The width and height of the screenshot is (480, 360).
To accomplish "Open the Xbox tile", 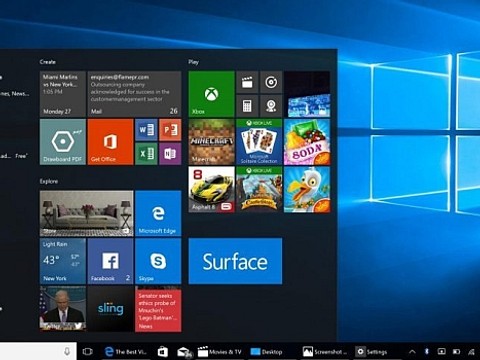I will coord(211,94).
